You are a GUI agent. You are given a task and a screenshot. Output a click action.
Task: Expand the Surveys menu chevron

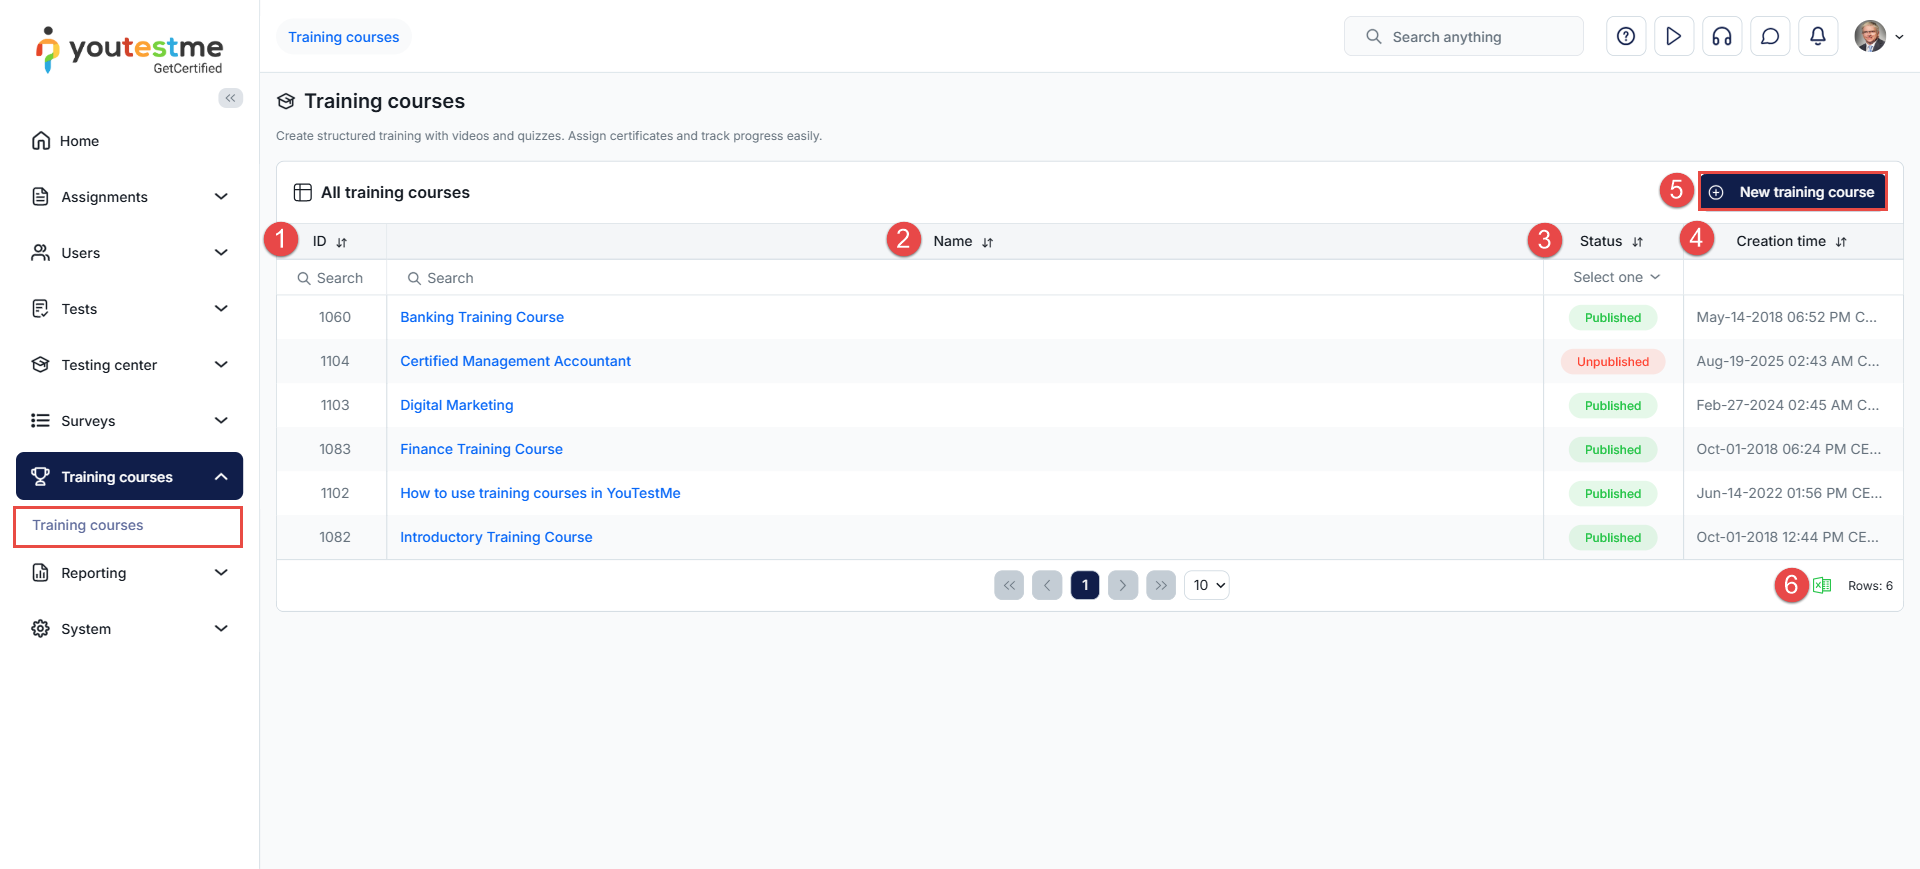221,421
